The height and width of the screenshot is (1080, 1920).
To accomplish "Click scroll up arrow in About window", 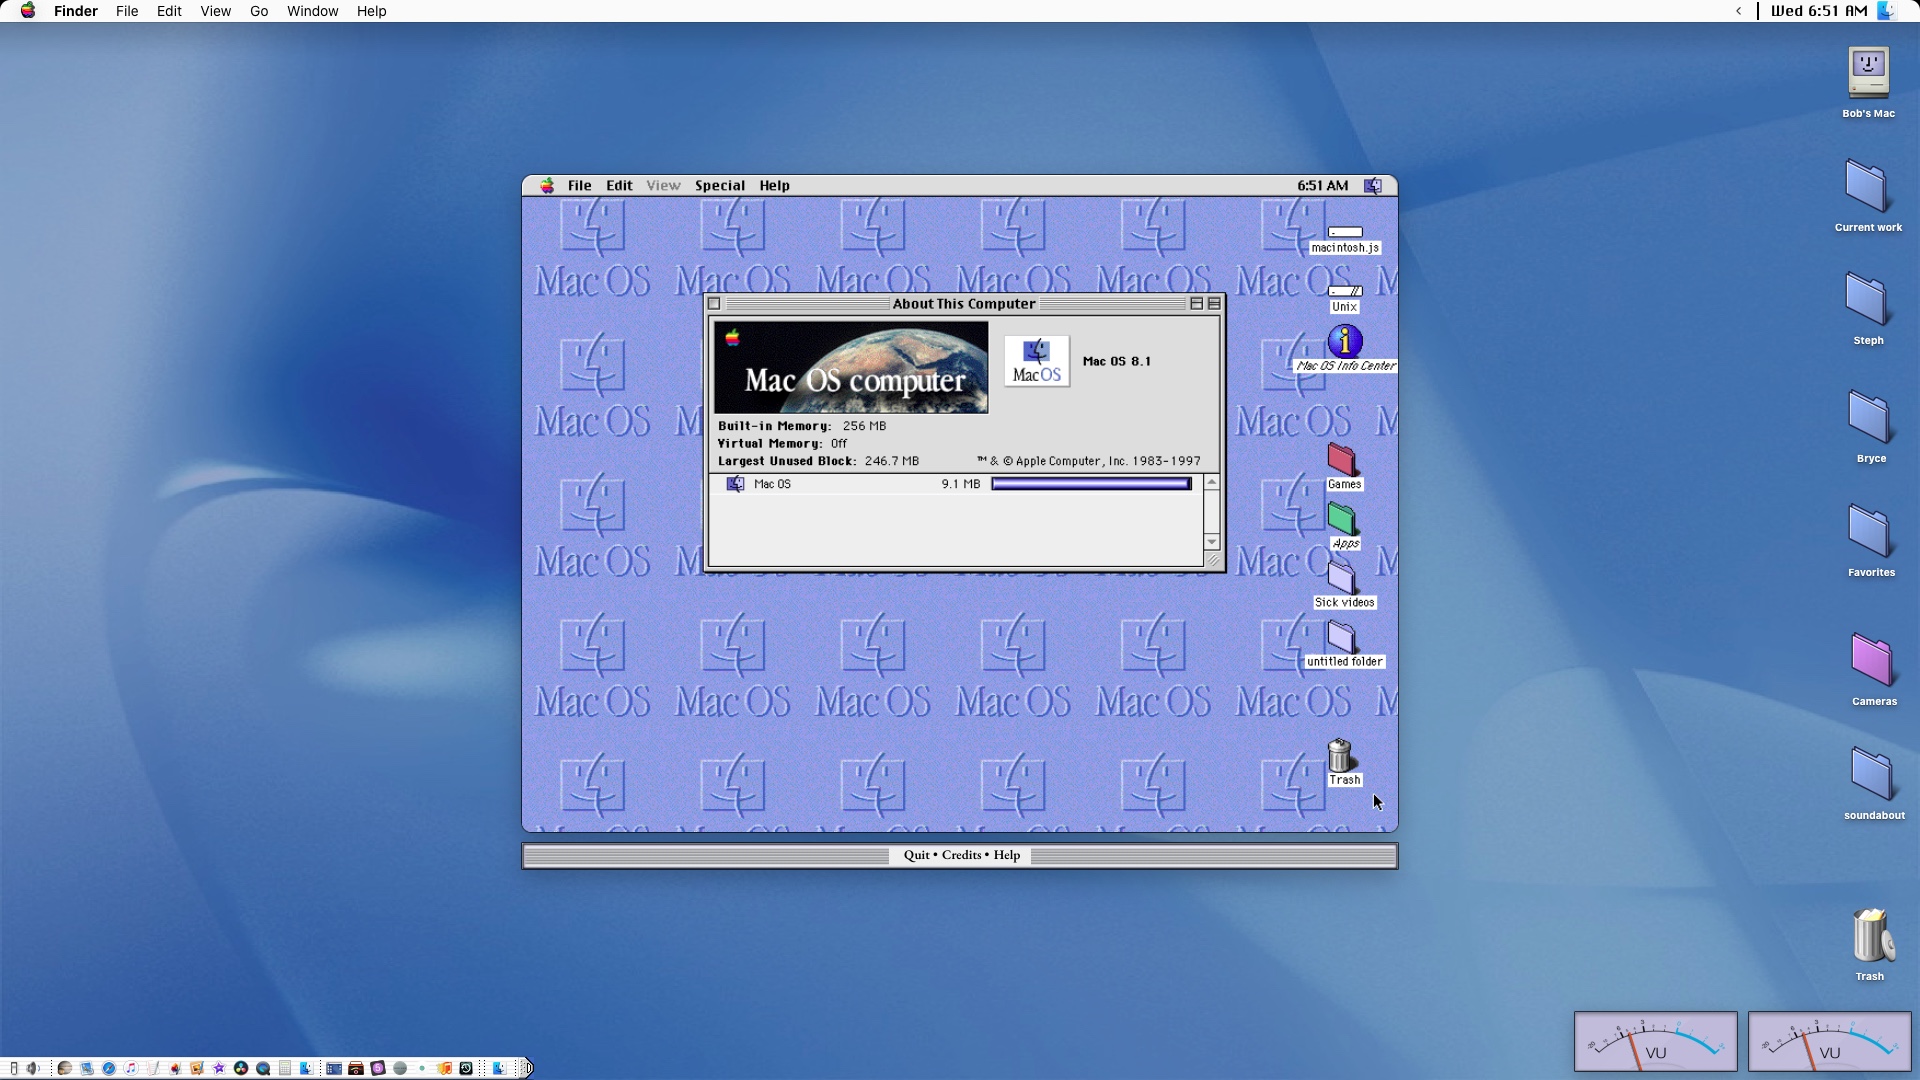I will (x=1211, y=483).
